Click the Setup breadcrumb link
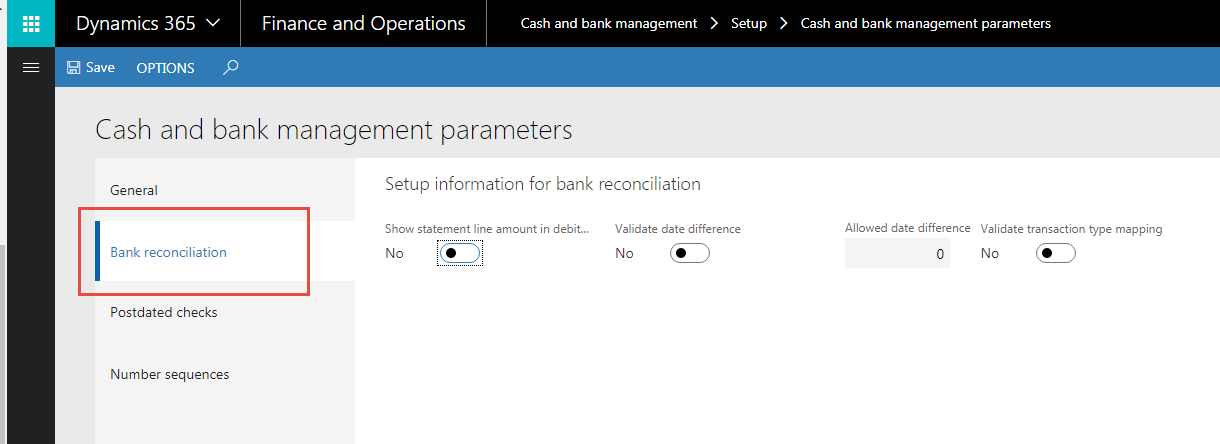 (x=748, y=23)
